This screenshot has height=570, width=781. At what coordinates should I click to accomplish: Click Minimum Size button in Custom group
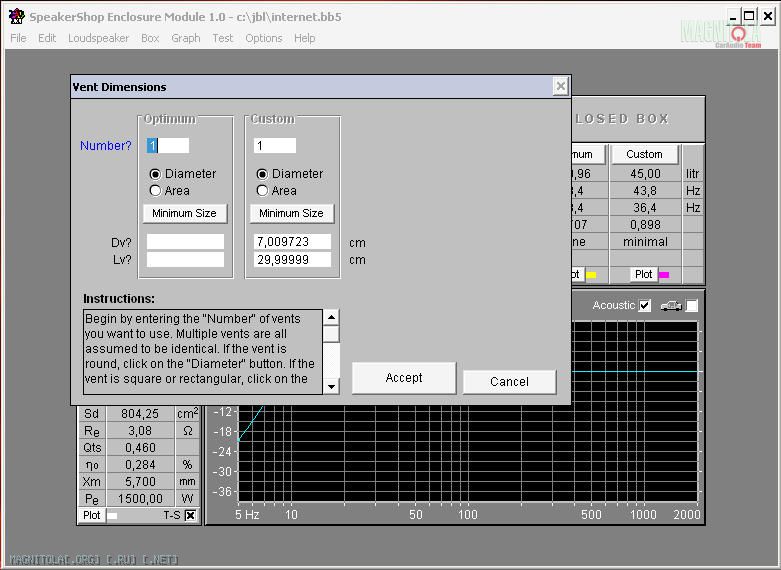point(292,213)
